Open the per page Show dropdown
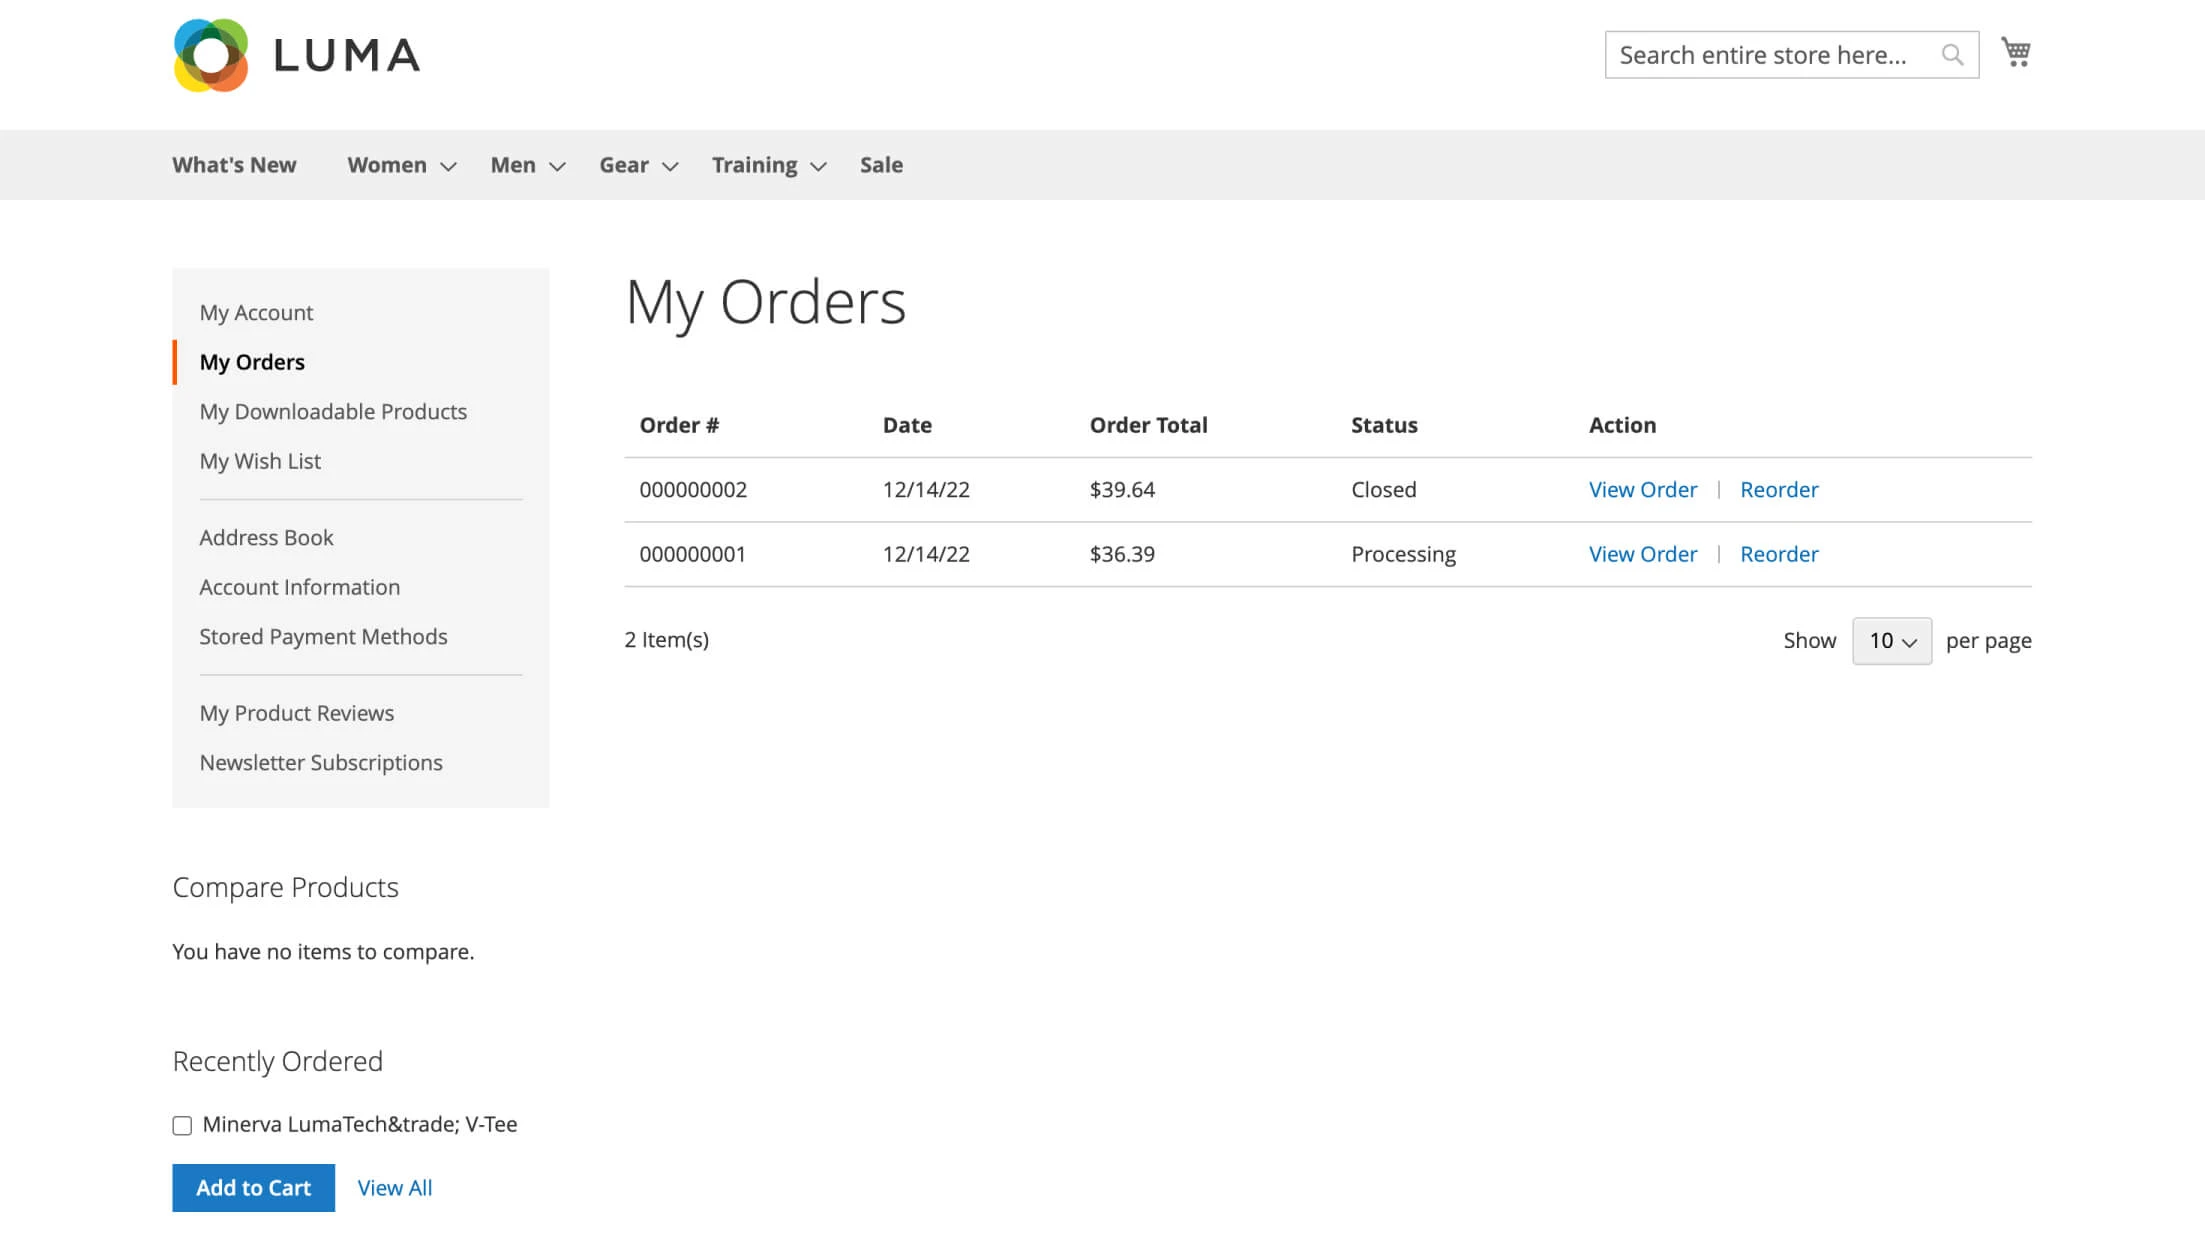Image resolution: width=2205 pixels, height=1245 pixels. pos(1890,640)
